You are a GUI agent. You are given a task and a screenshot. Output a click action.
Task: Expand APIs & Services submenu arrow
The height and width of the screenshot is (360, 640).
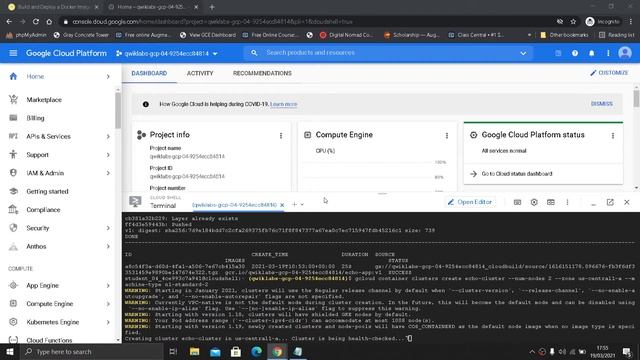pyautogui.click(x=108, y=136)
